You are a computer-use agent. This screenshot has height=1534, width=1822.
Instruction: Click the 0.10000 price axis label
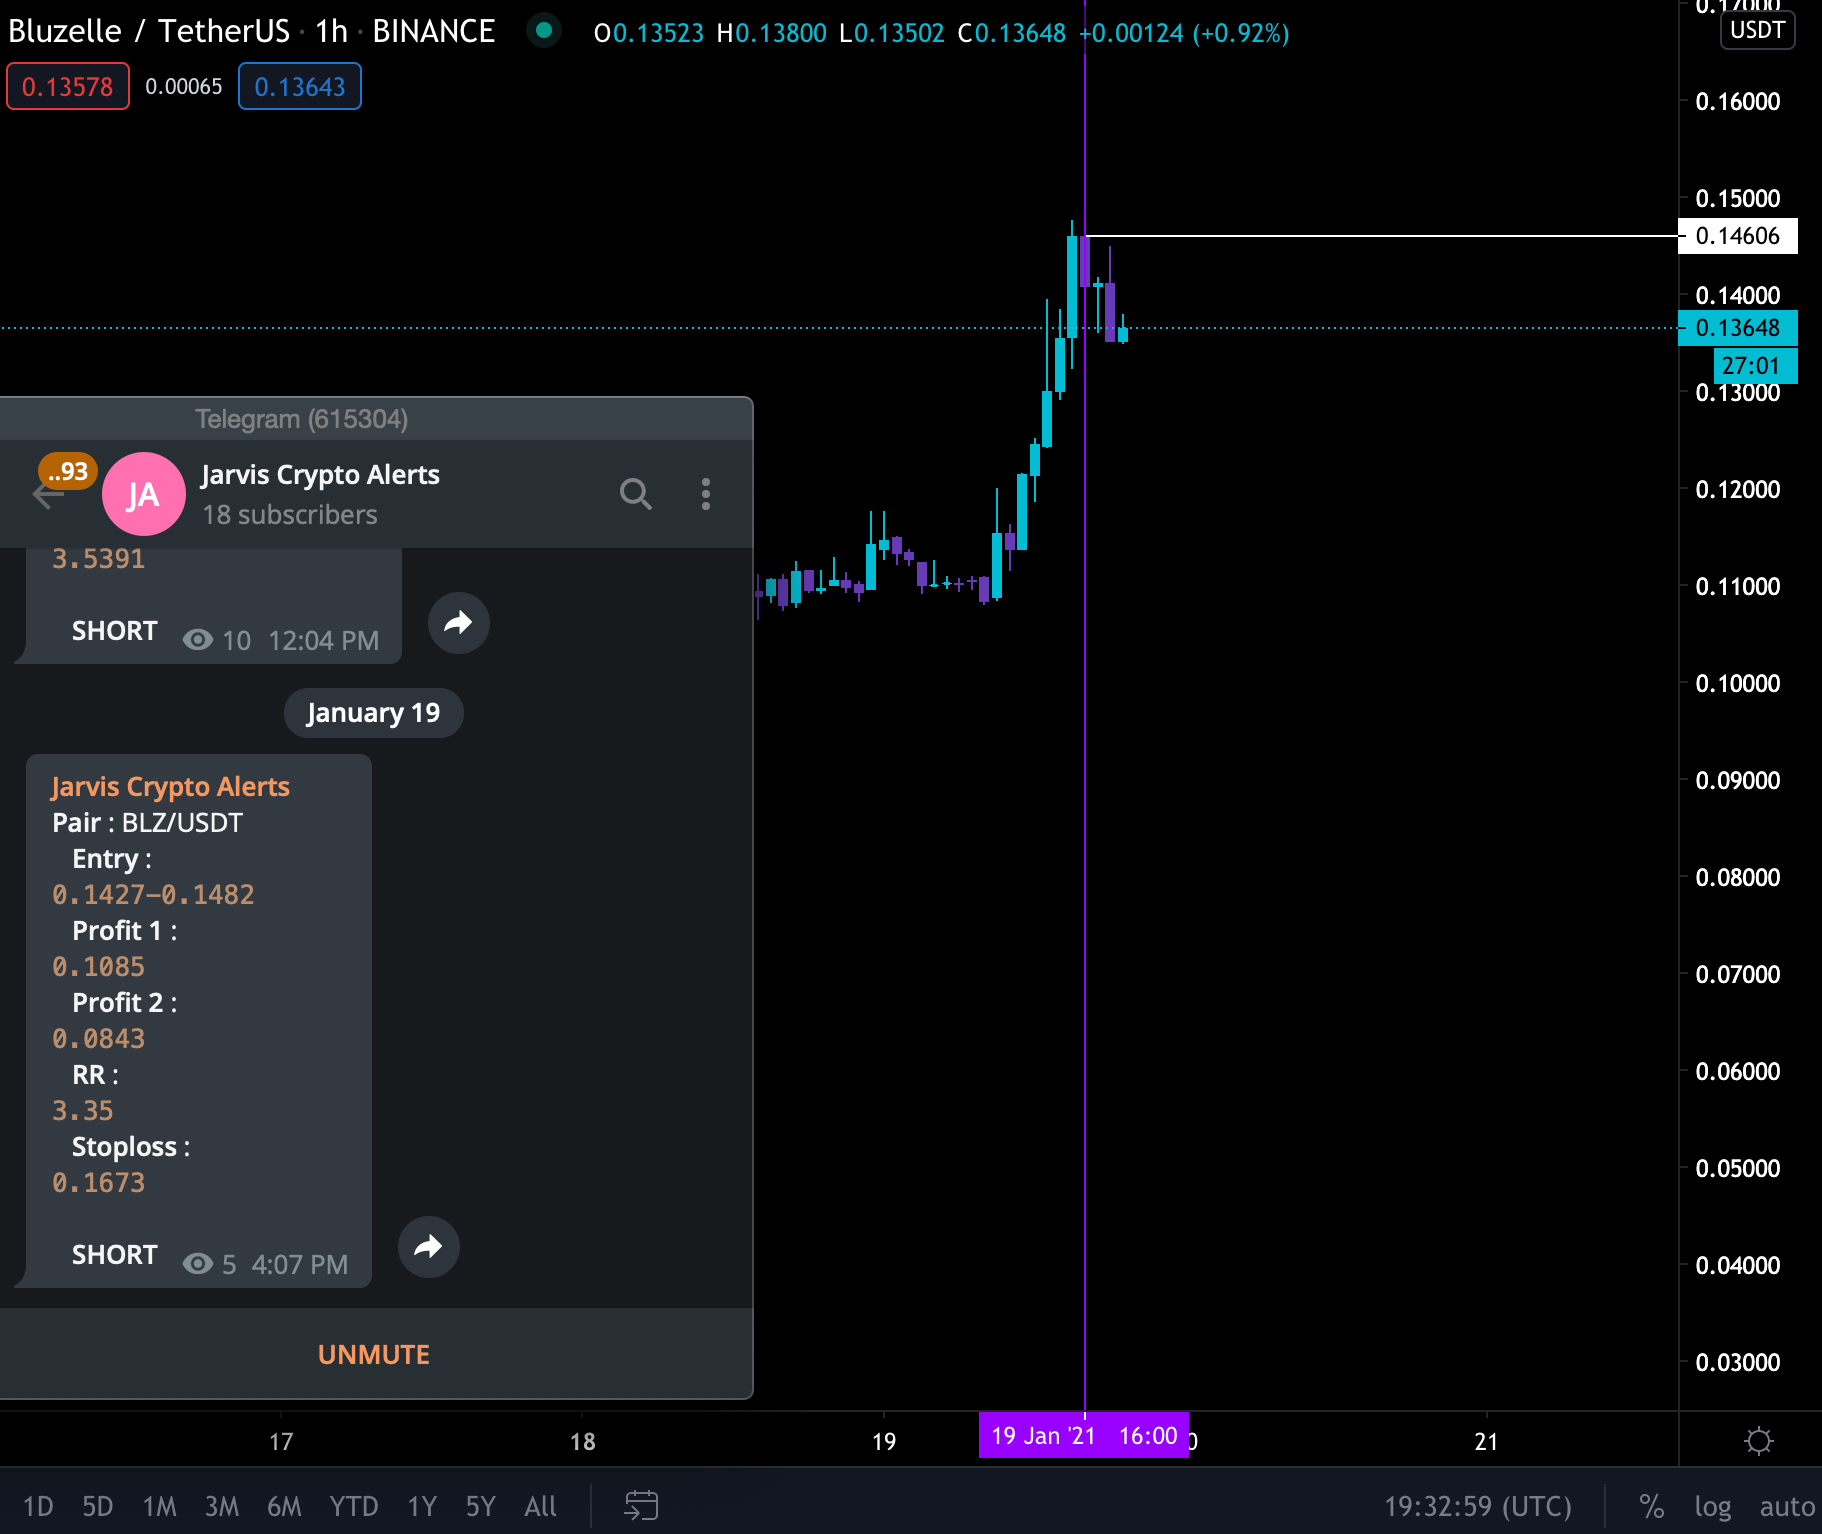coord(1737,683)
